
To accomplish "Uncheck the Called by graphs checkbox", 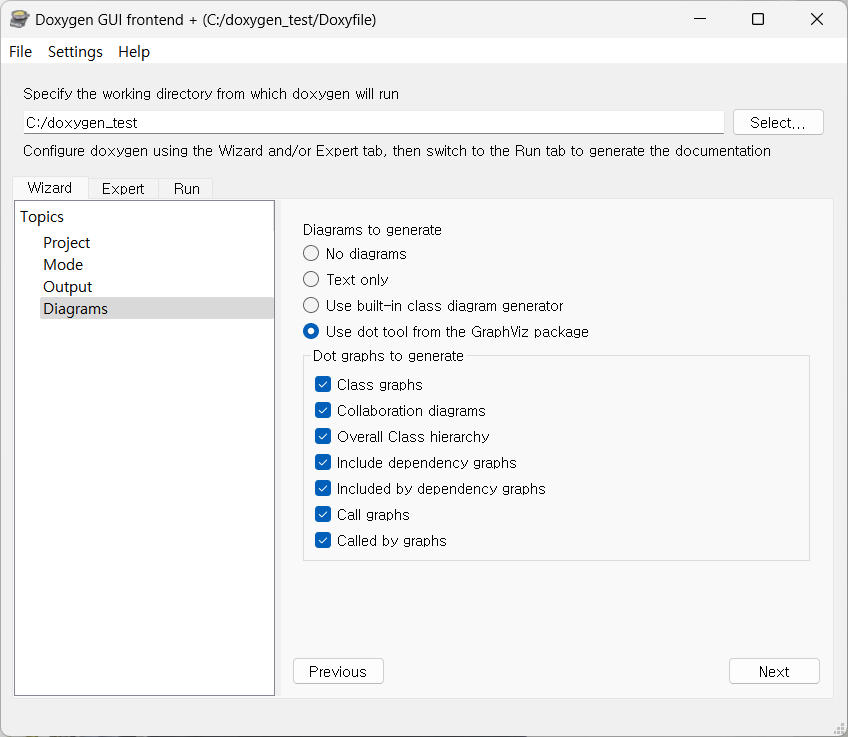I will 323,540.
